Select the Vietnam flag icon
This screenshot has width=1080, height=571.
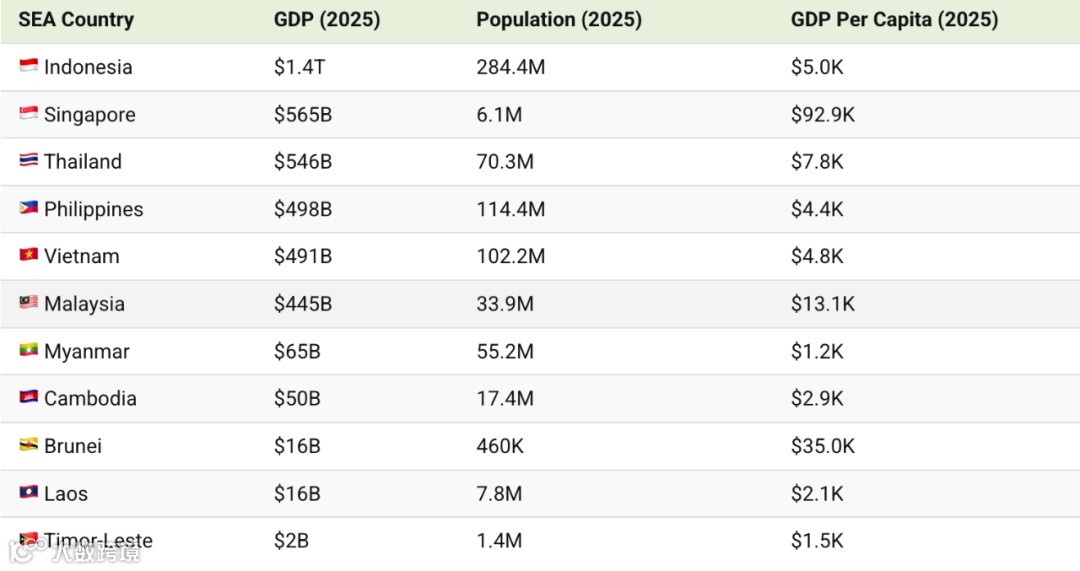point(28,256)
